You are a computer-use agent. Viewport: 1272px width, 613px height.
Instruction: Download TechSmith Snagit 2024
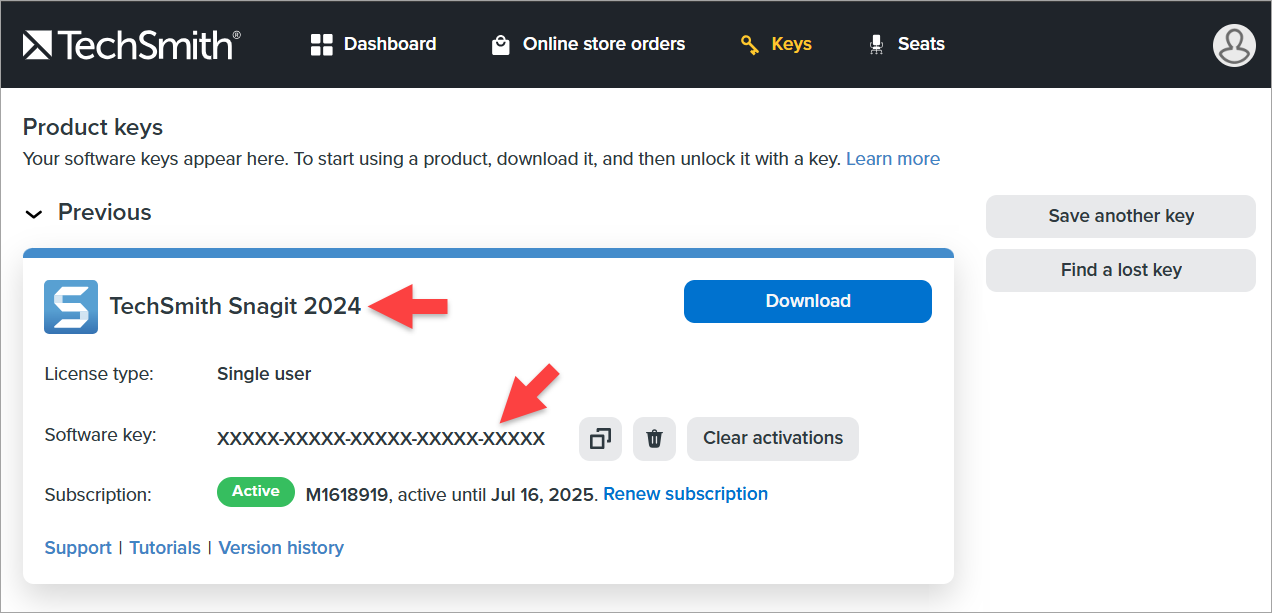click(808, 301)
